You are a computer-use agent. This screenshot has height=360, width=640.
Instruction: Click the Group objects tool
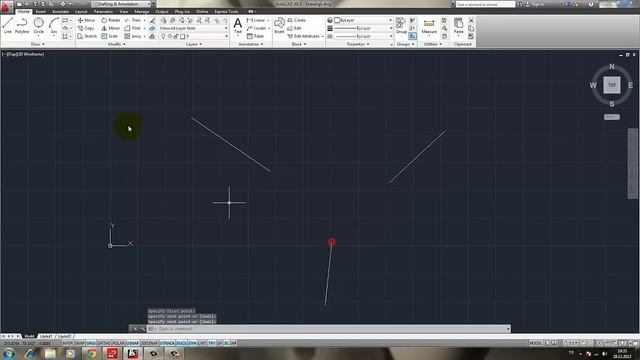401,25
